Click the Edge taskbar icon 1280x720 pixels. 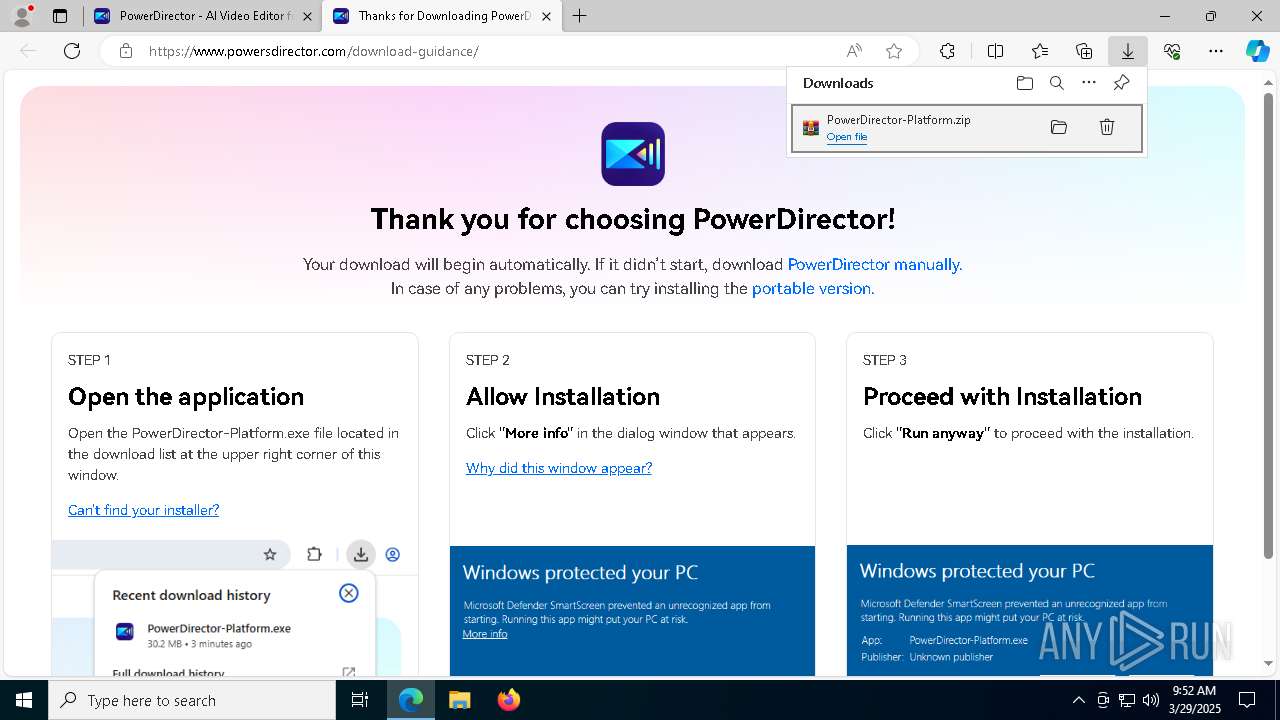click(411, 700)
